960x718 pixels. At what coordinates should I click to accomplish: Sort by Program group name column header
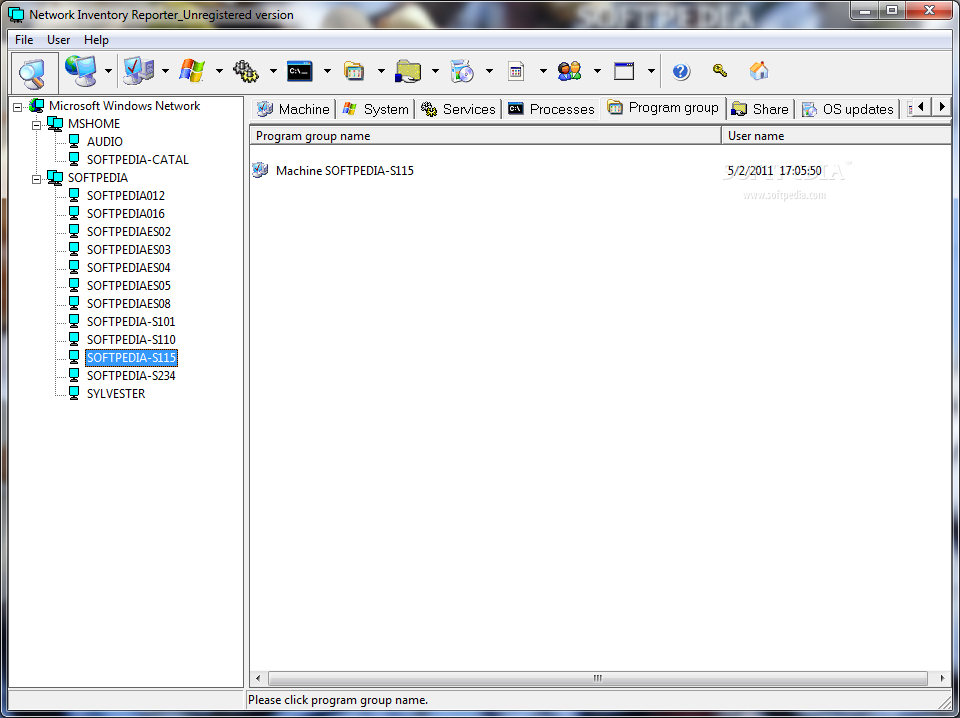[x=486, y=136]
